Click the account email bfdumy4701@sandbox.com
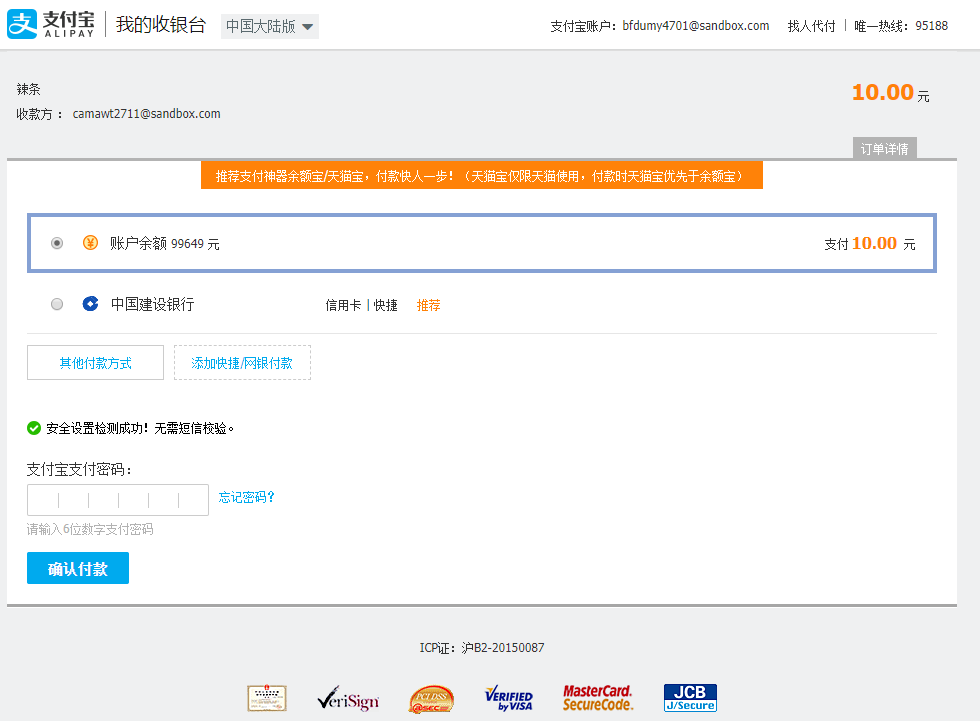The image size is (980, 721). pos(696,26)
